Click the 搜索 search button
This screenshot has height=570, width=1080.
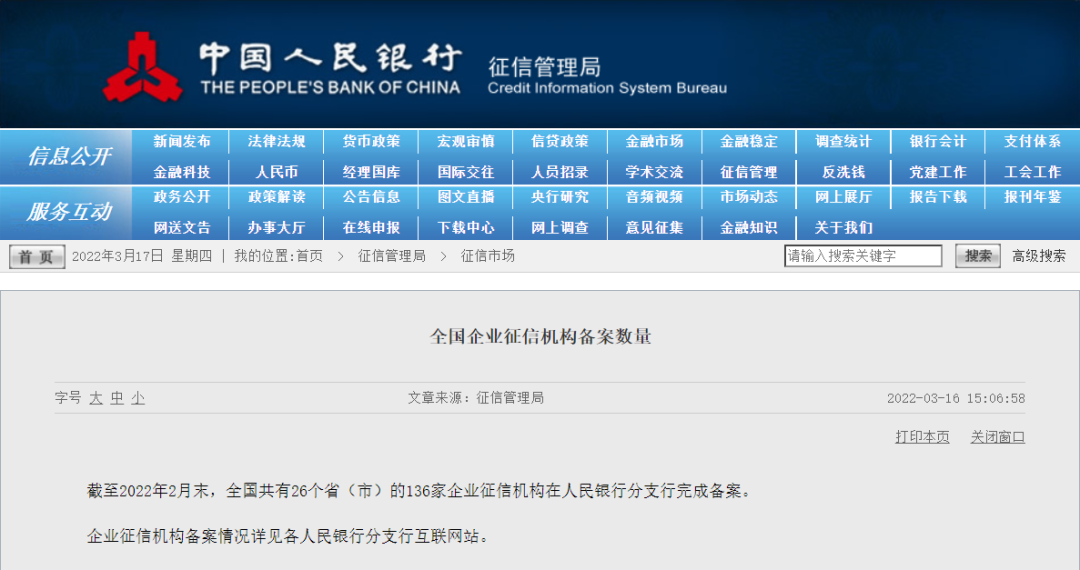(977, 256)
